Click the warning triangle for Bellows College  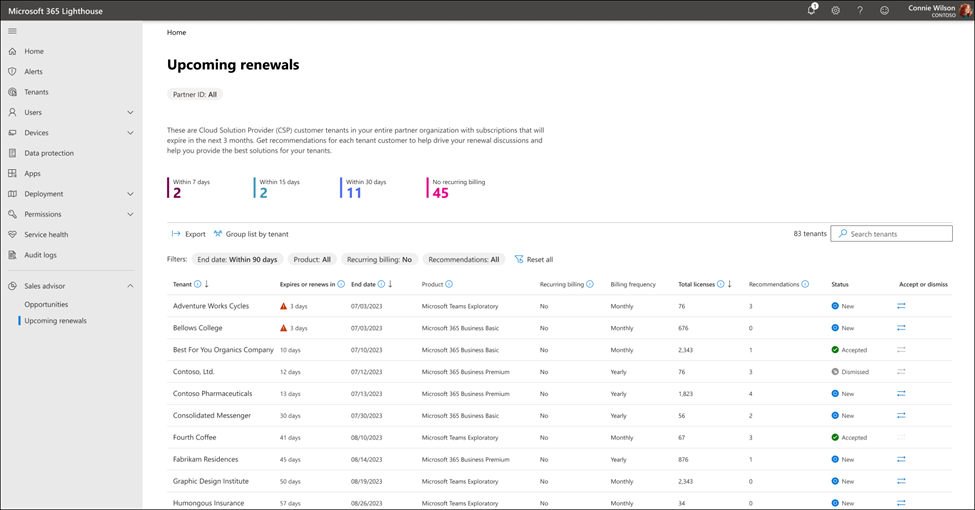[x=284, y=328]
